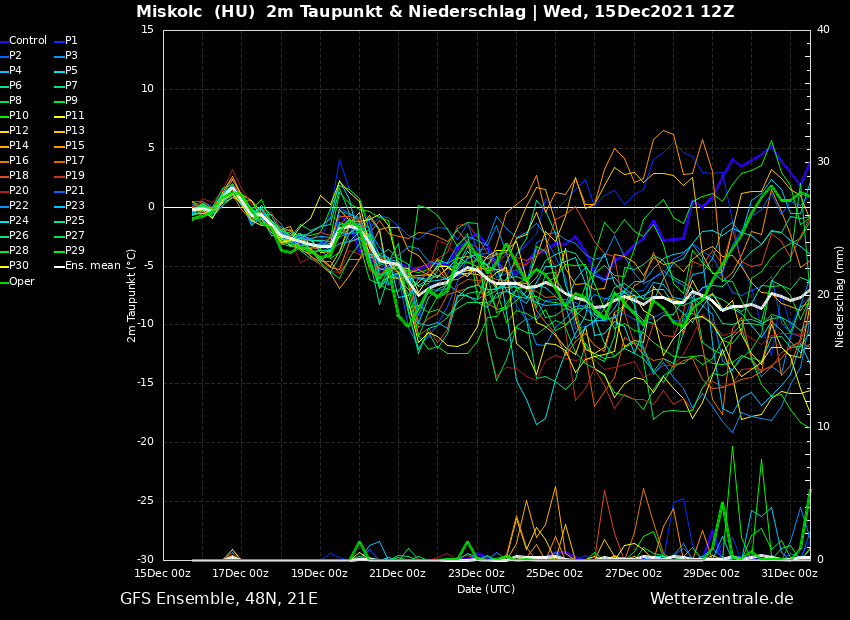Click the 2m Taupunkt (°C) left axis title
The width and height of the screenshot is (850, 620).
(132, 295)
